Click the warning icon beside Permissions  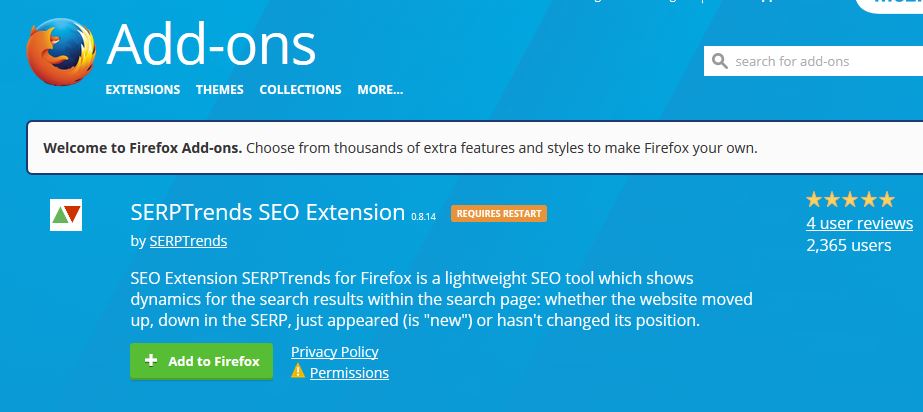(298, 372)
